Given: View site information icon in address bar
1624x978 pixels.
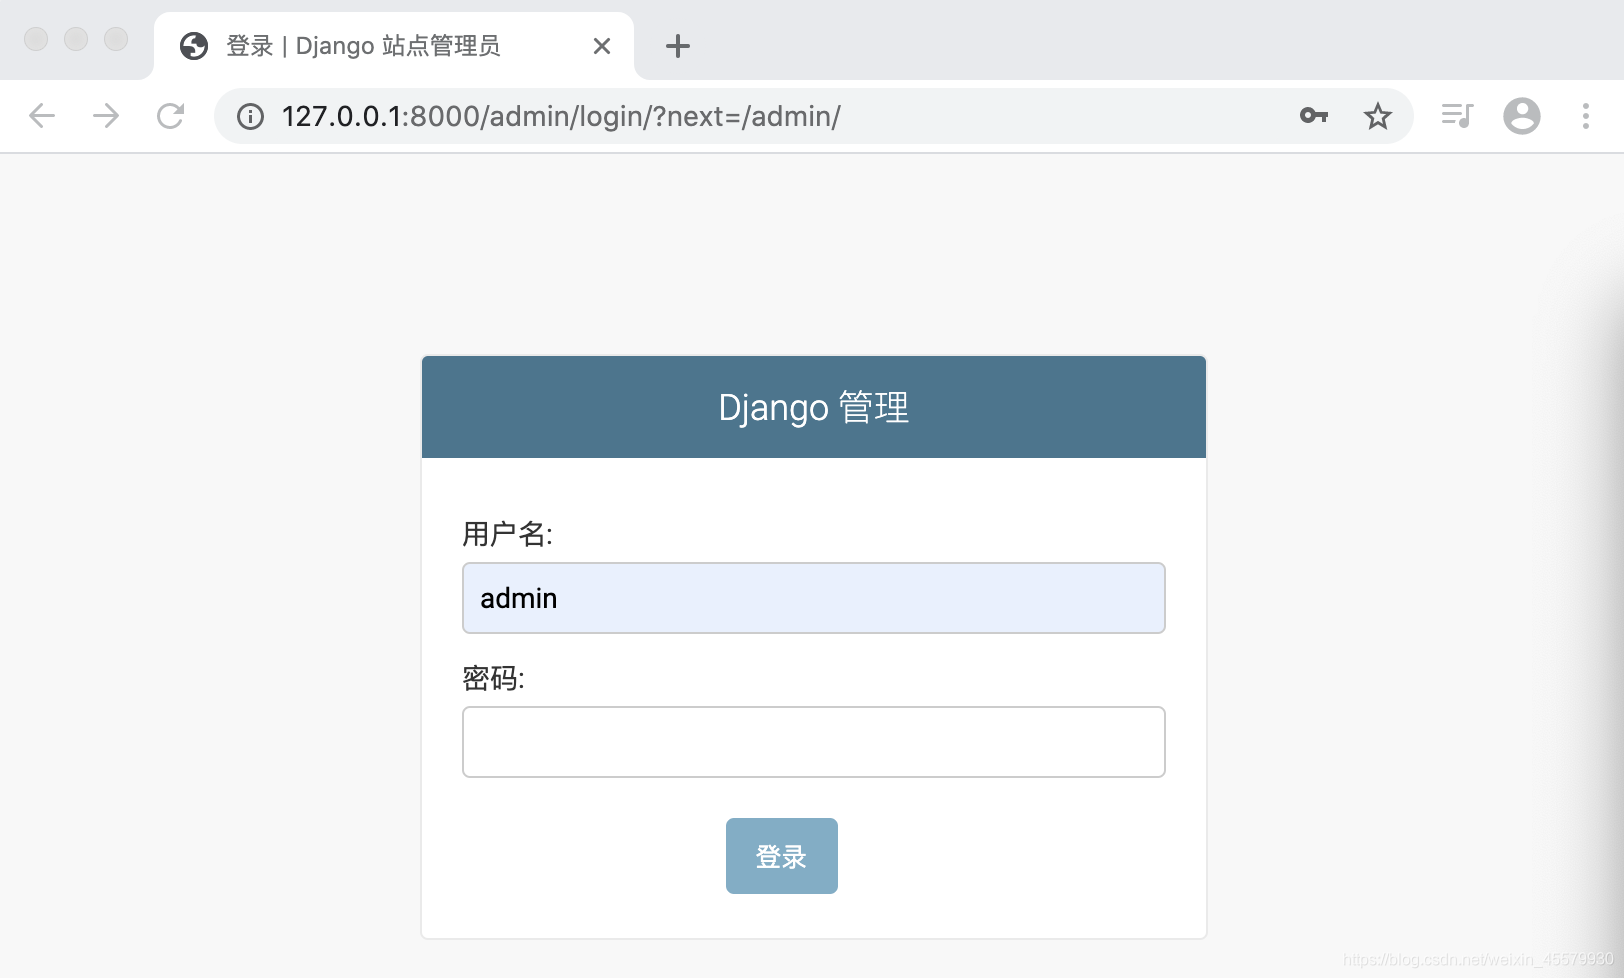Looking at the screenshot, I should point(250,117).
